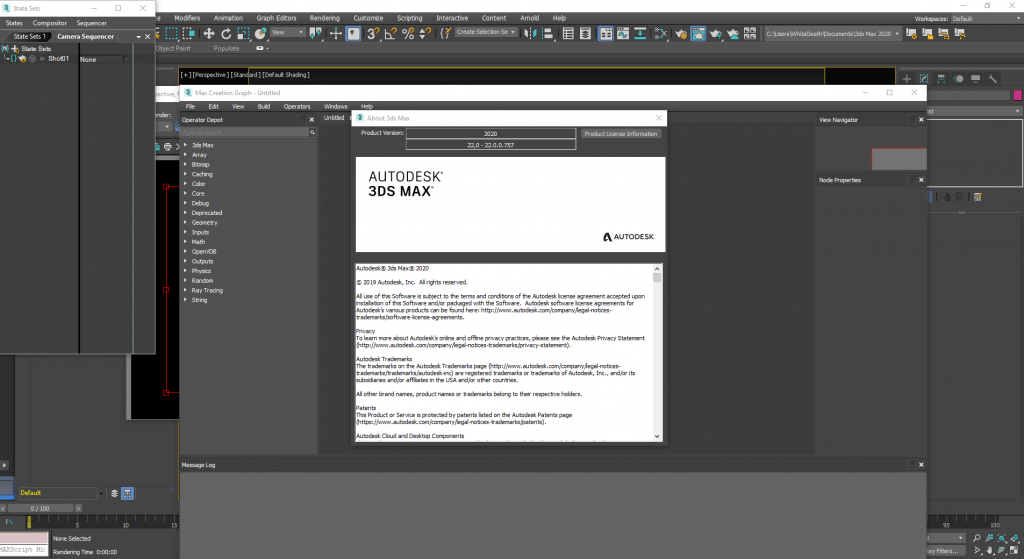Open the Arnold menu
Image resolution: width=1024 pixels, height=559 pixels.
coord(530,18)
